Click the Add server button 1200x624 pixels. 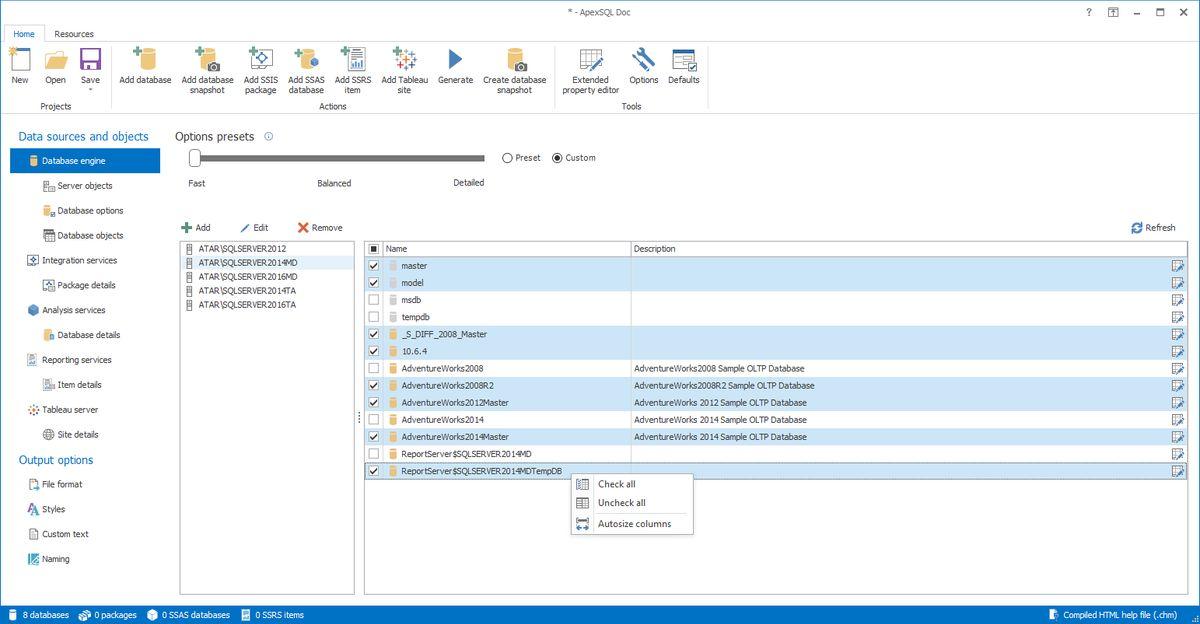[x=196, y=228]
